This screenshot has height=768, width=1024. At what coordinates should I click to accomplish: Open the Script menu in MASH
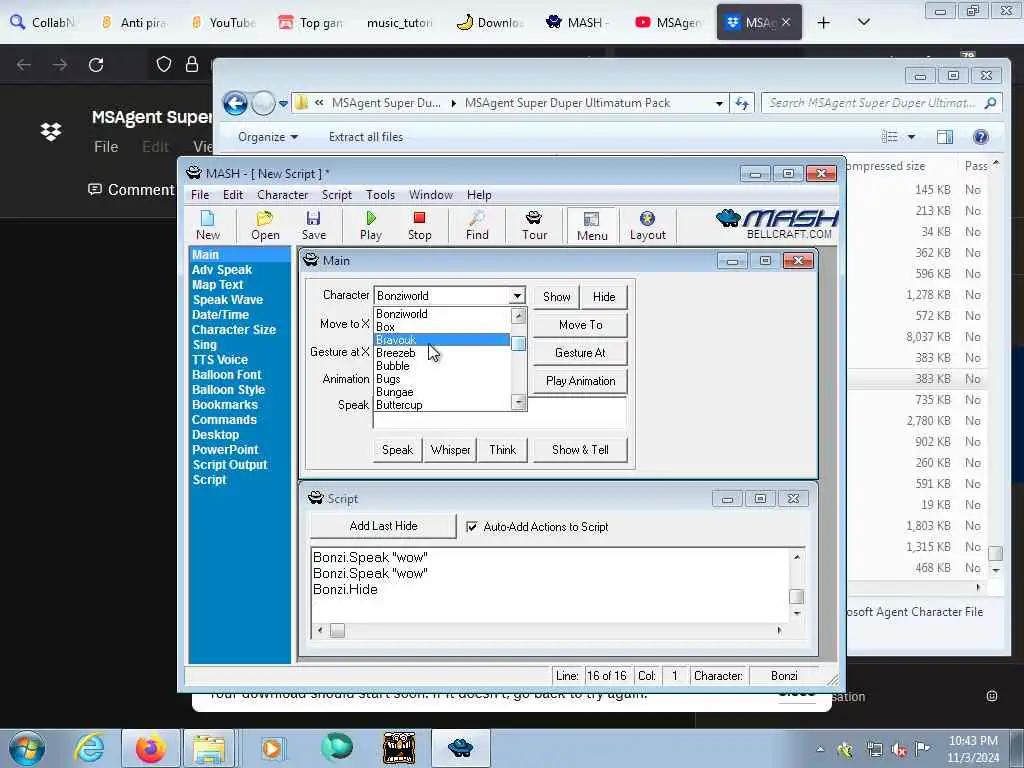[x=336, y=195]
